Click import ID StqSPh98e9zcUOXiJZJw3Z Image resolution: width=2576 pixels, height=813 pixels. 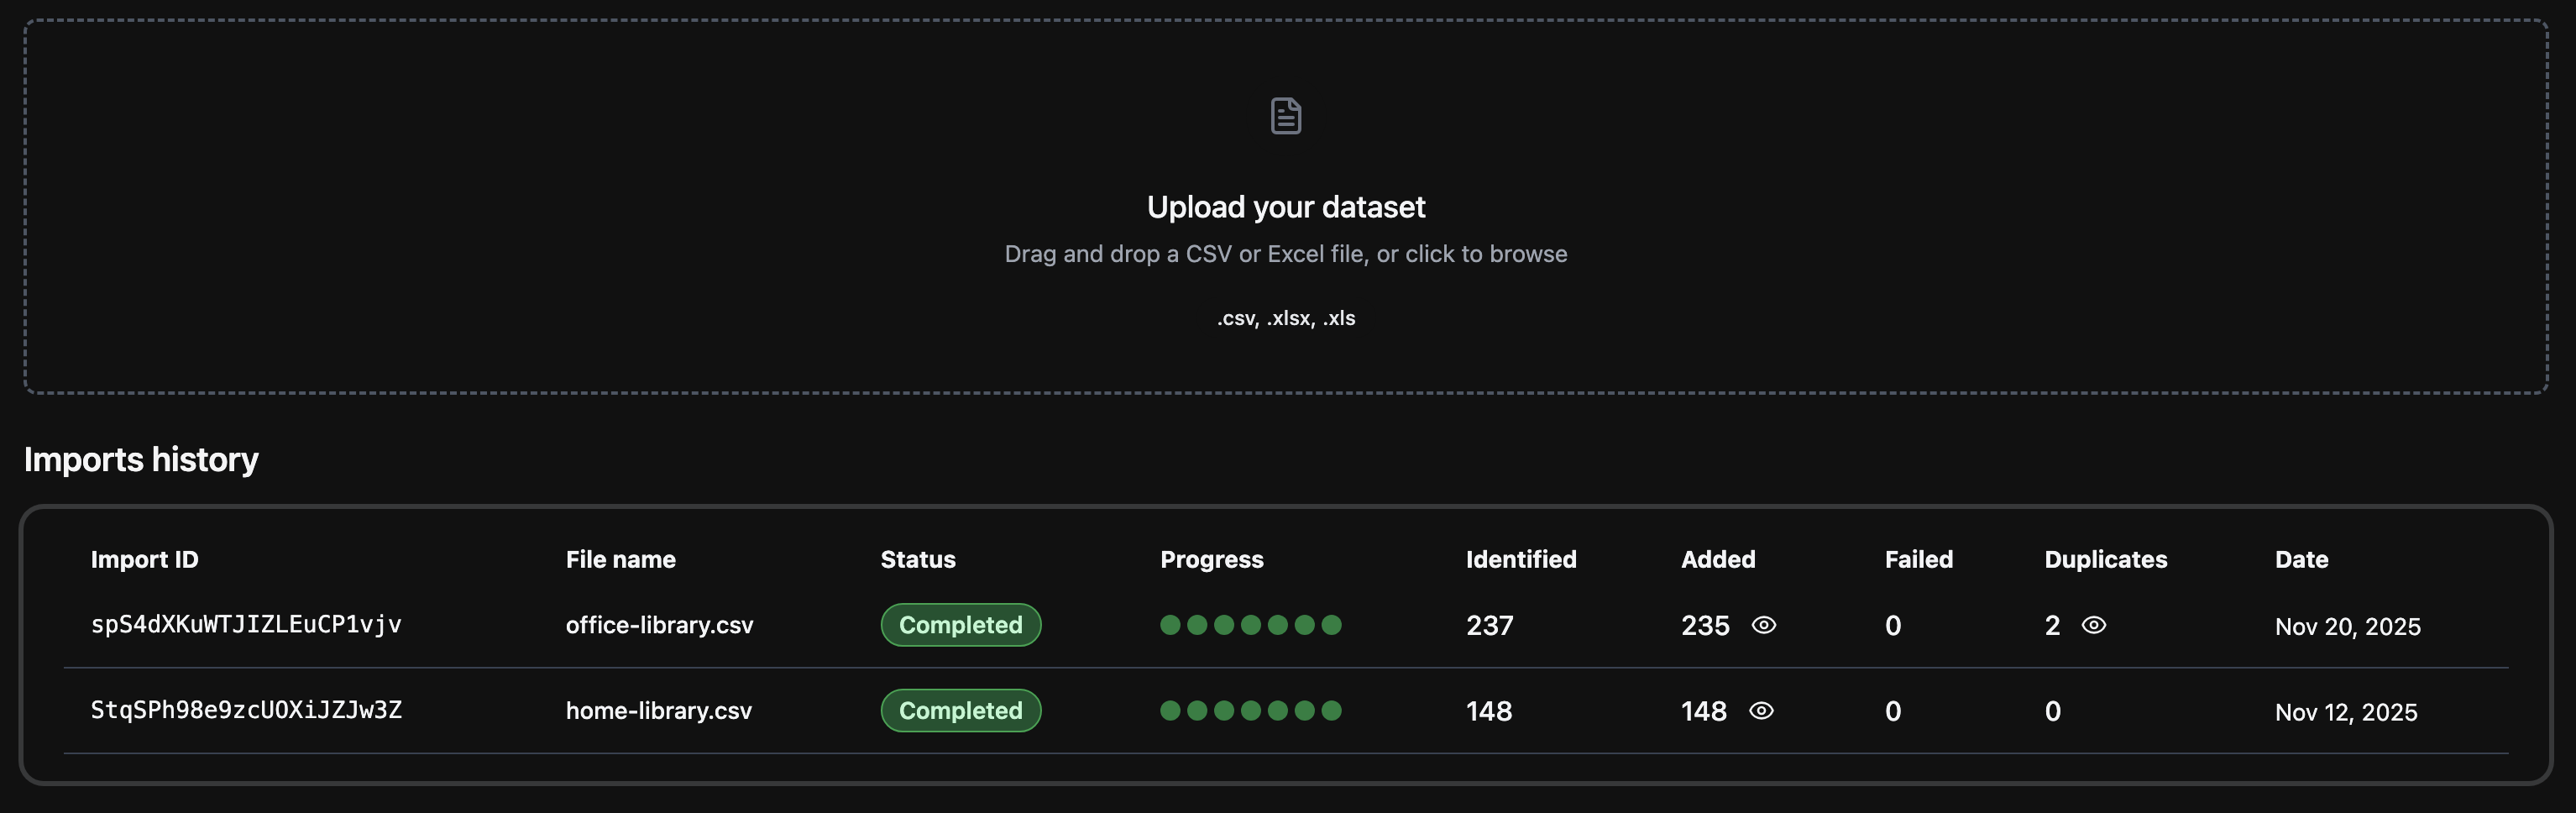[x=246, y=710]
